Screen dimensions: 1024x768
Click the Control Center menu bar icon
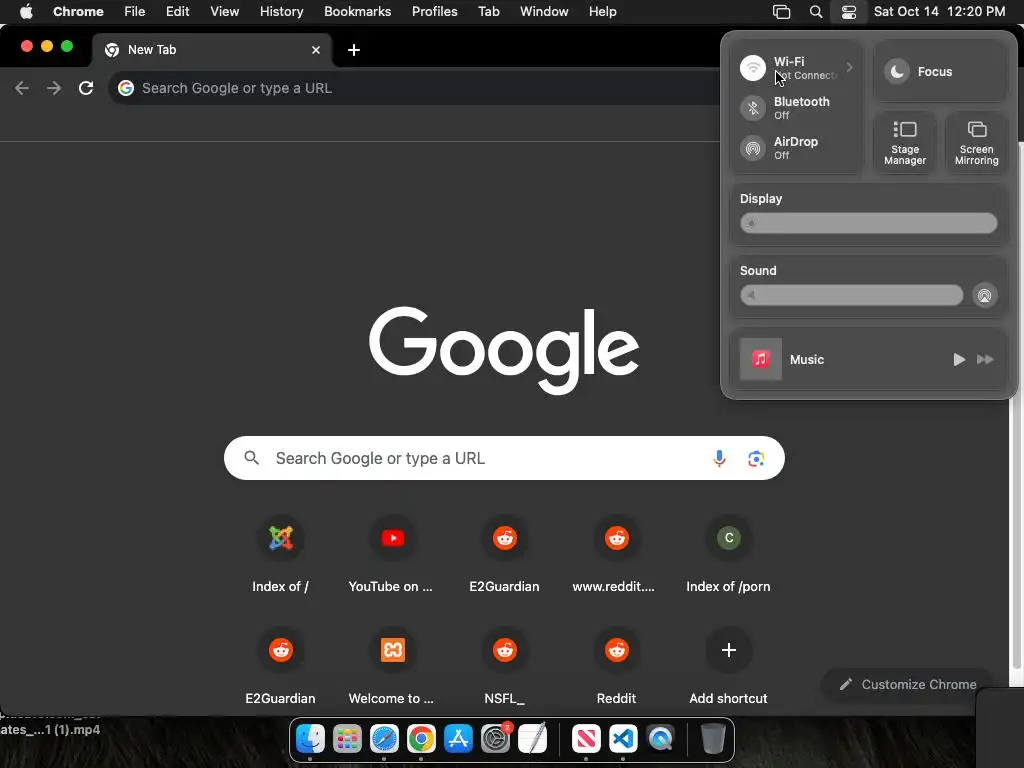(x=848, y=12)
